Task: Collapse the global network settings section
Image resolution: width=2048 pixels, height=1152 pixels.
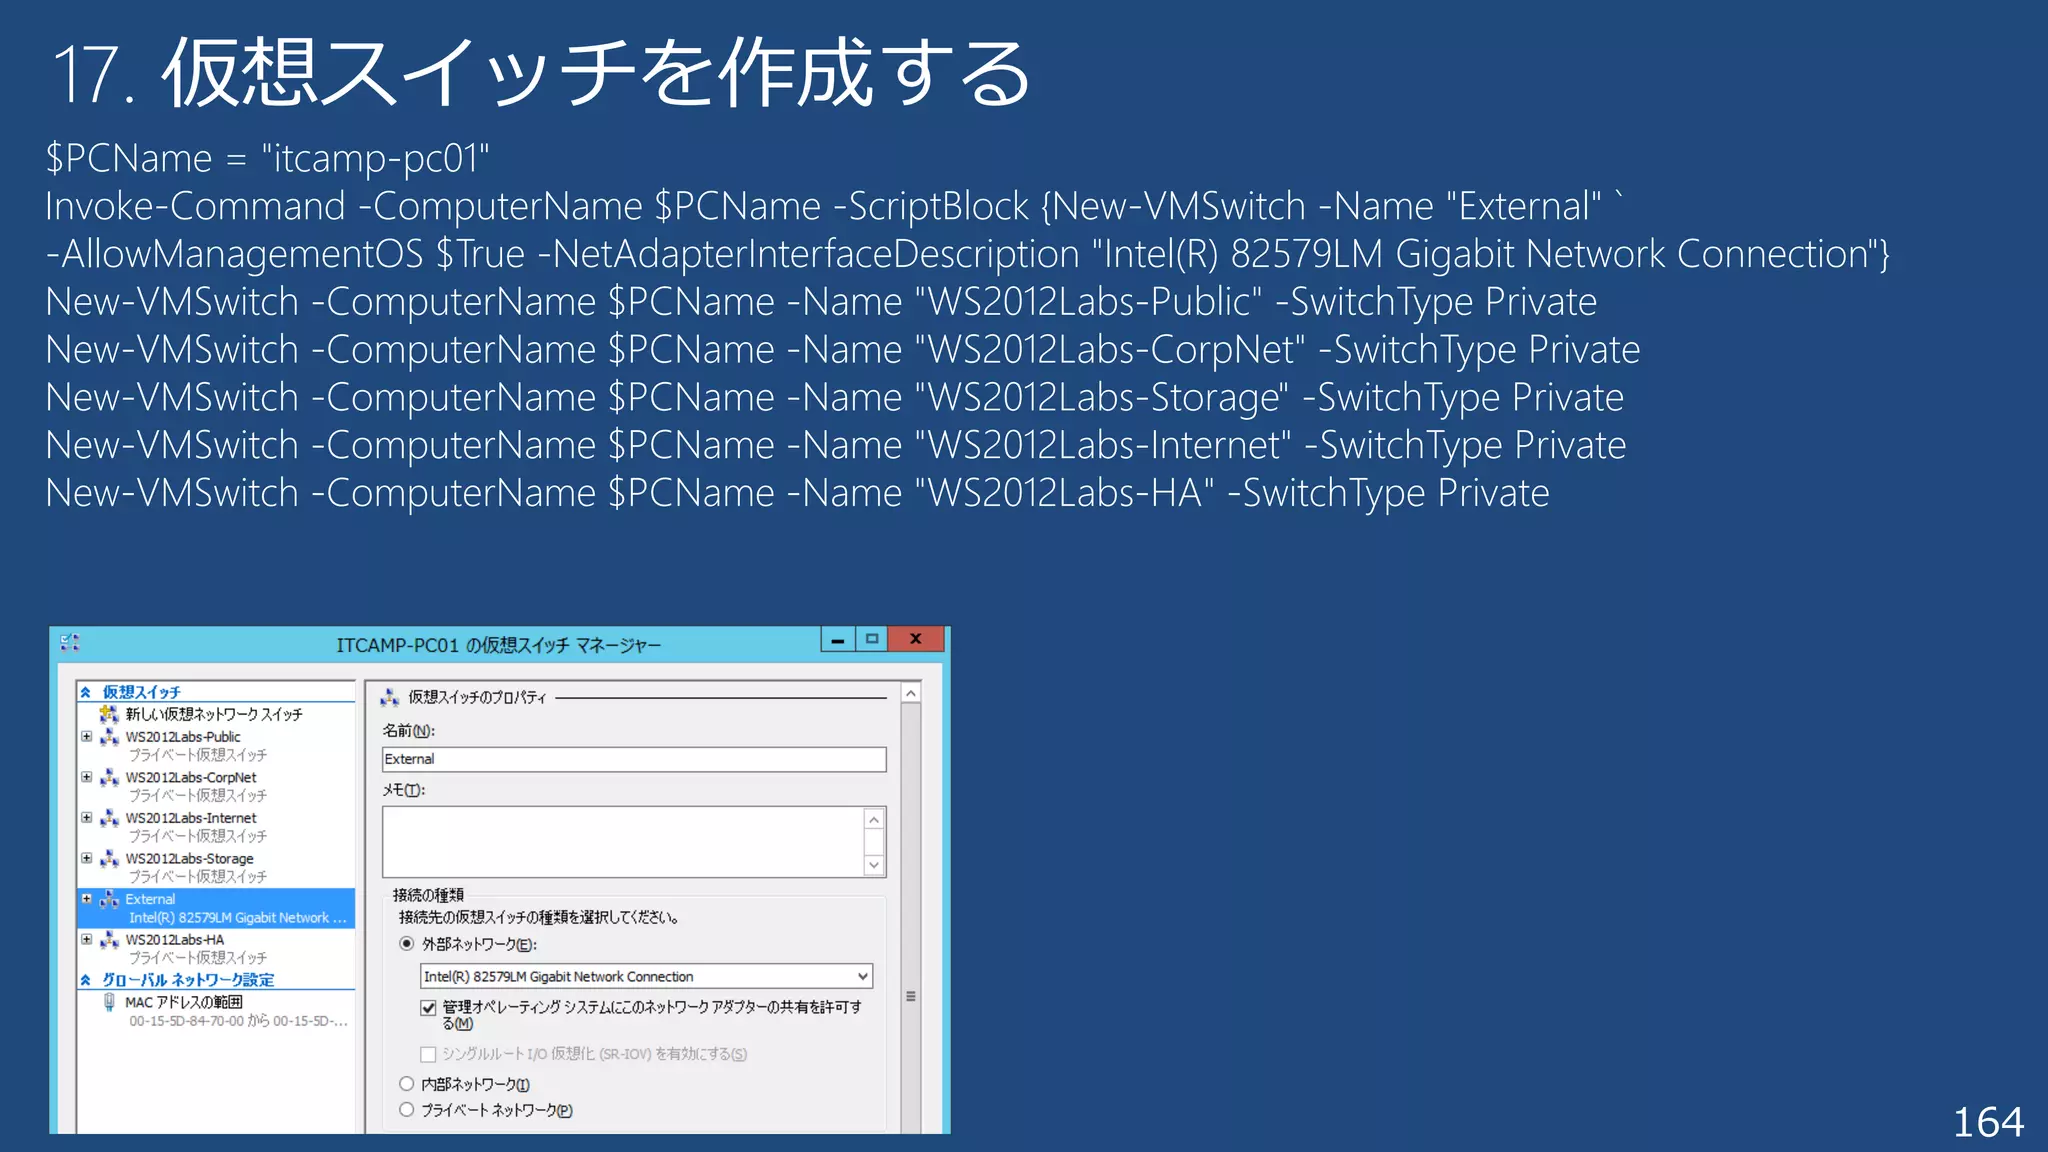Action: coord(86,980)
